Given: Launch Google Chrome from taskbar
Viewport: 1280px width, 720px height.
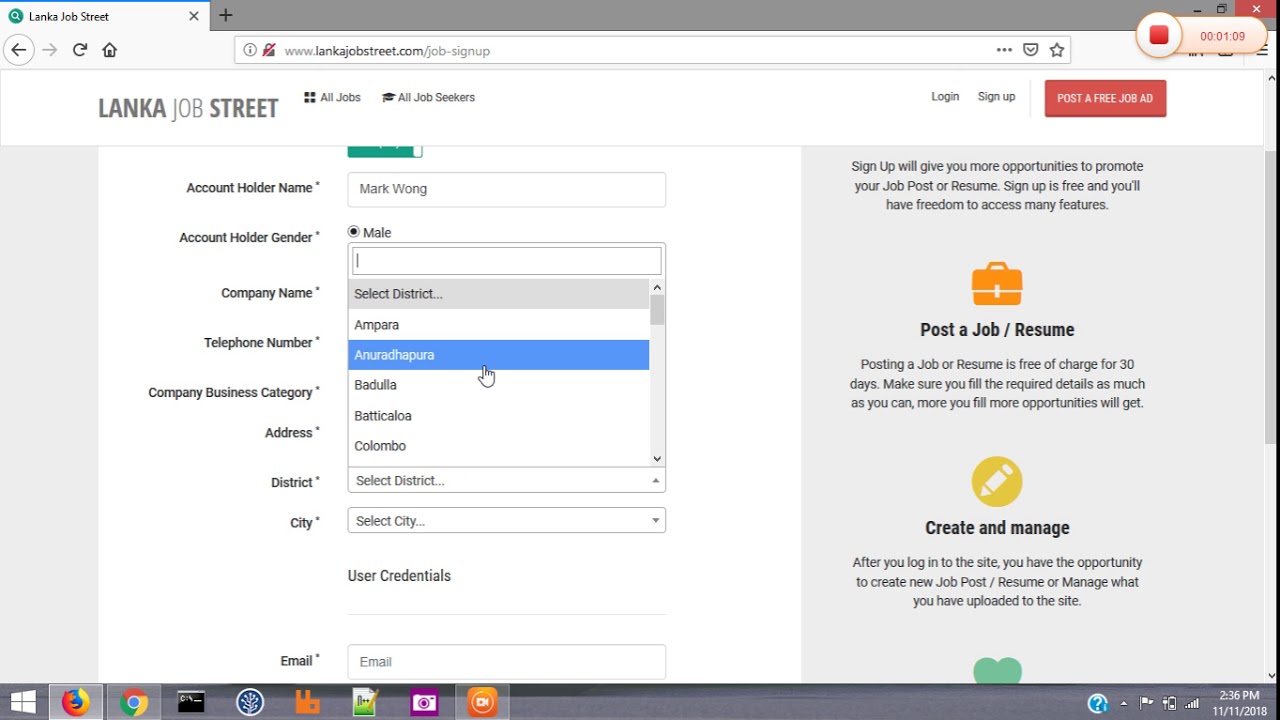Looking at the screenshot, I should (133, 703).
